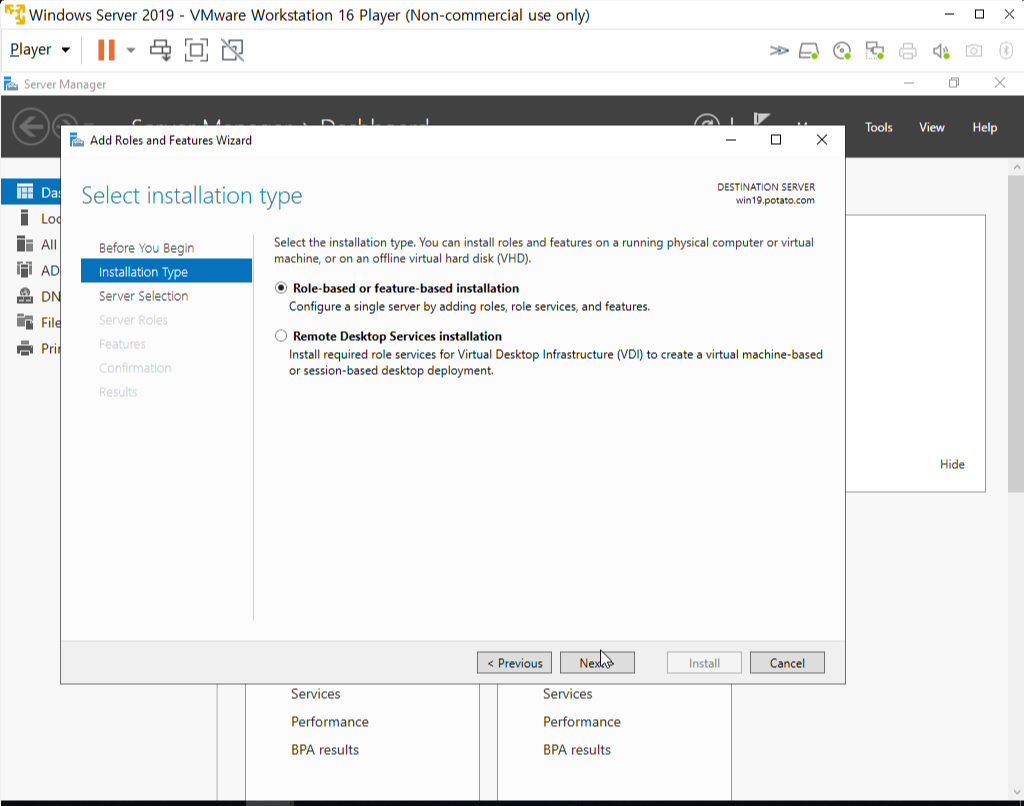Toggle Unity mode icon in VMware toolbar
The height and width of the screenshot is (806, 1024).
click(232, 50)
